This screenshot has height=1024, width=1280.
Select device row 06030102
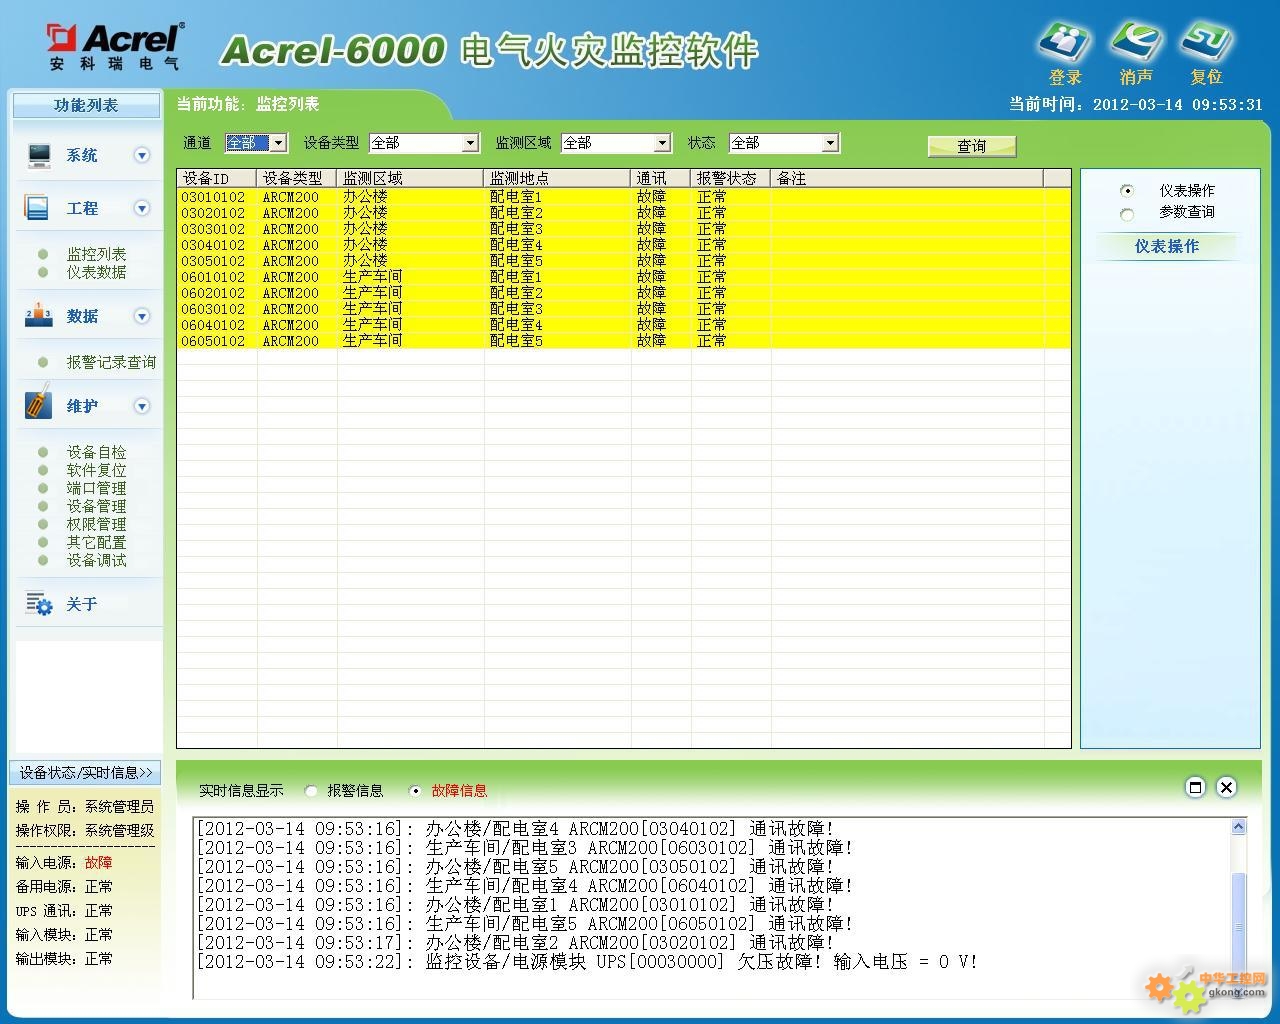tap(624, 309)
